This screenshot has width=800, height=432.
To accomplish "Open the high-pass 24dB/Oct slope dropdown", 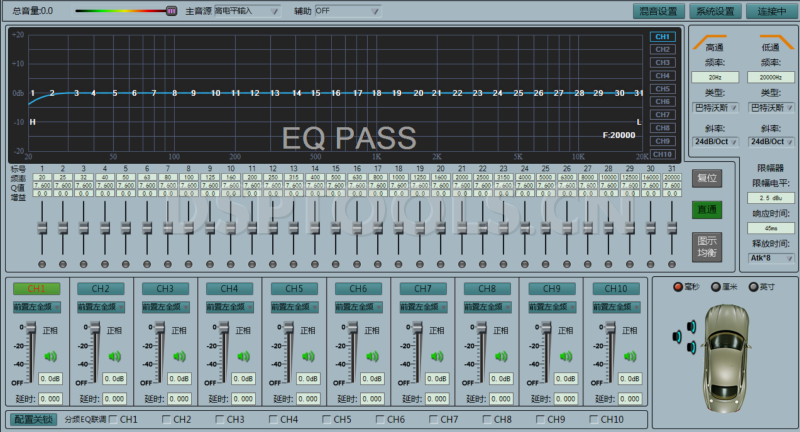I will point(715,141).
